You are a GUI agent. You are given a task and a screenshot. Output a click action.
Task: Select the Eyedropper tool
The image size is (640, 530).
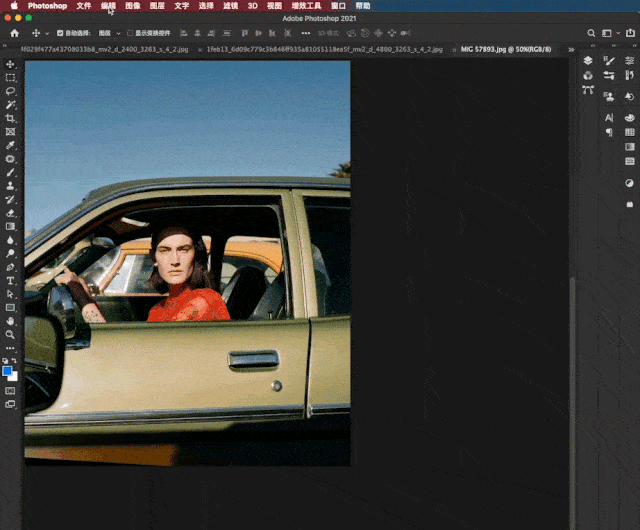(x=10, y=145)
